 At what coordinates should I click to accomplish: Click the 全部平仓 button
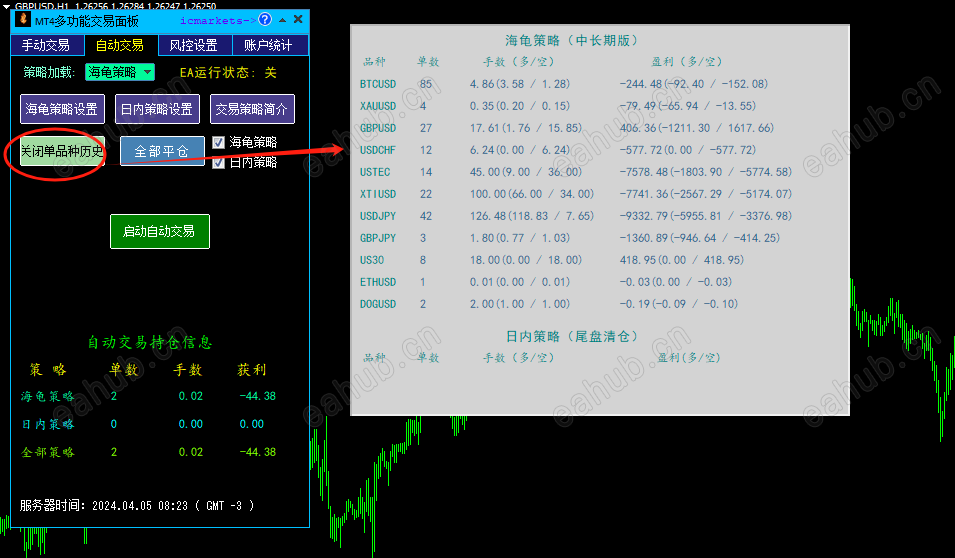[x=162, y=151]
